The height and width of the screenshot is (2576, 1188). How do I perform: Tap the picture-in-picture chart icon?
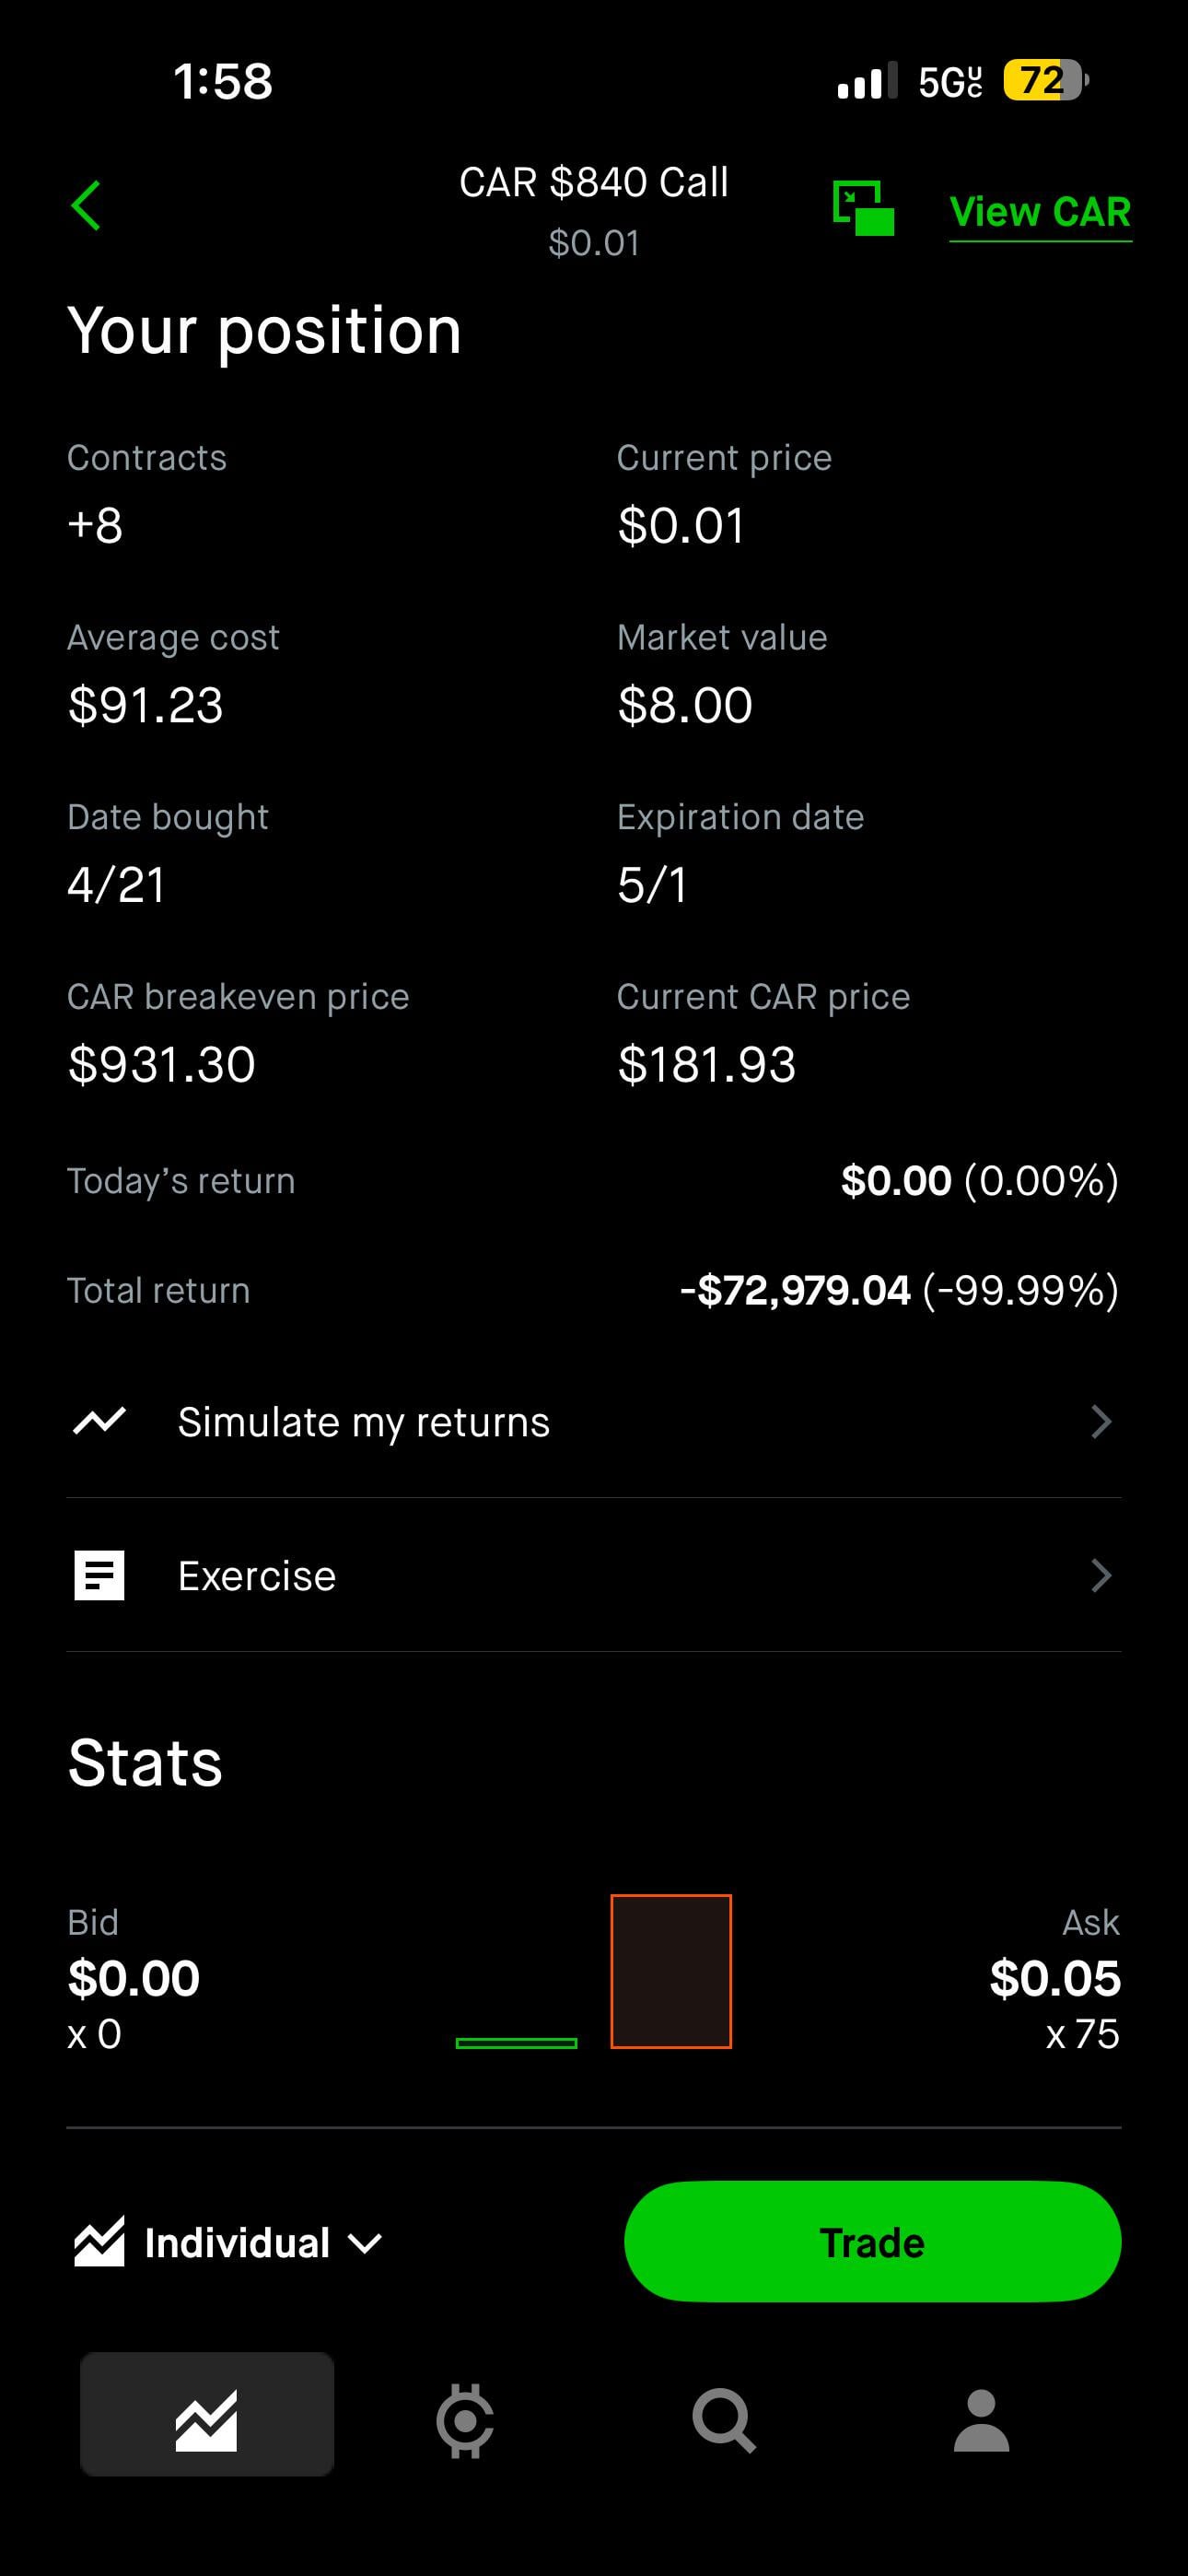click(863, 208)
